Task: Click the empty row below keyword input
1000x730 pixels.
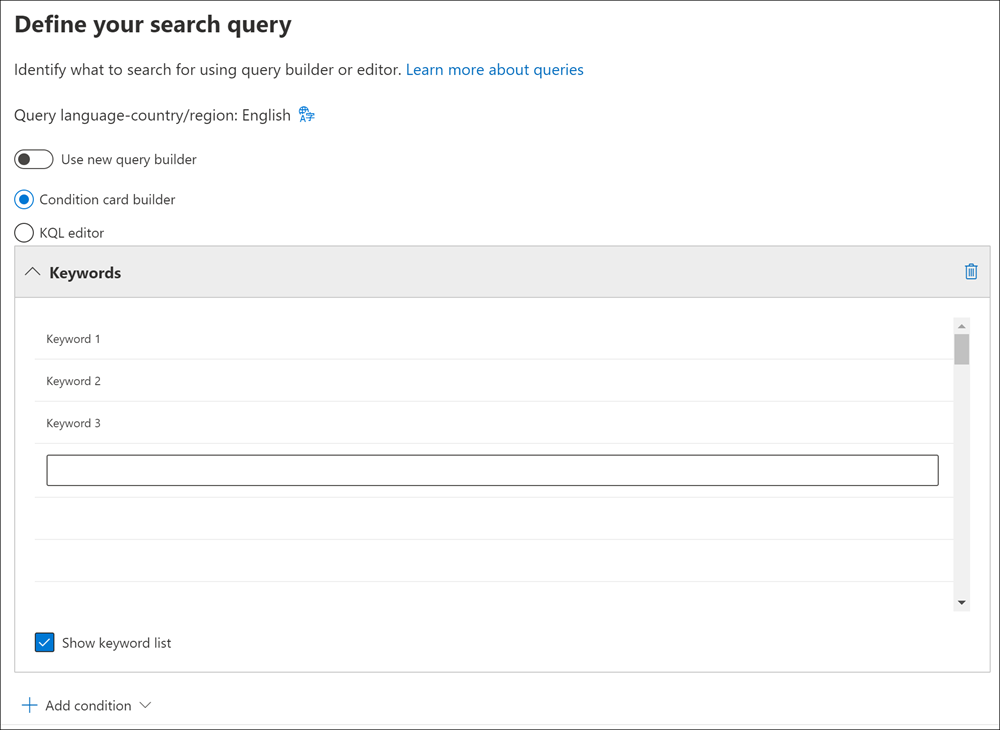Action: pyautogui.click(x=494, y=519)
